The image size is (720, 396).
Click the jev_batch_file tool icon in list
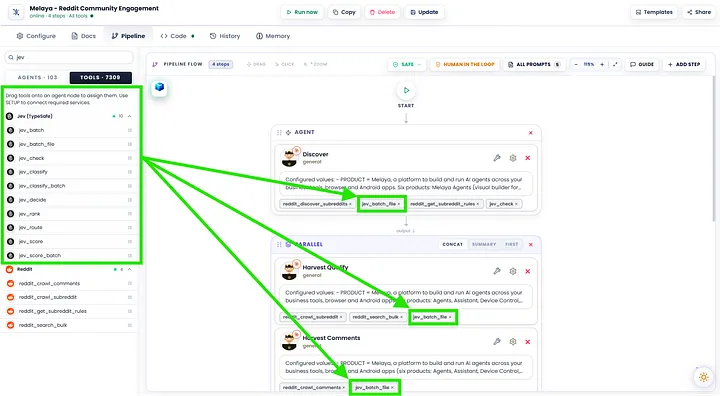coord(11,144)
